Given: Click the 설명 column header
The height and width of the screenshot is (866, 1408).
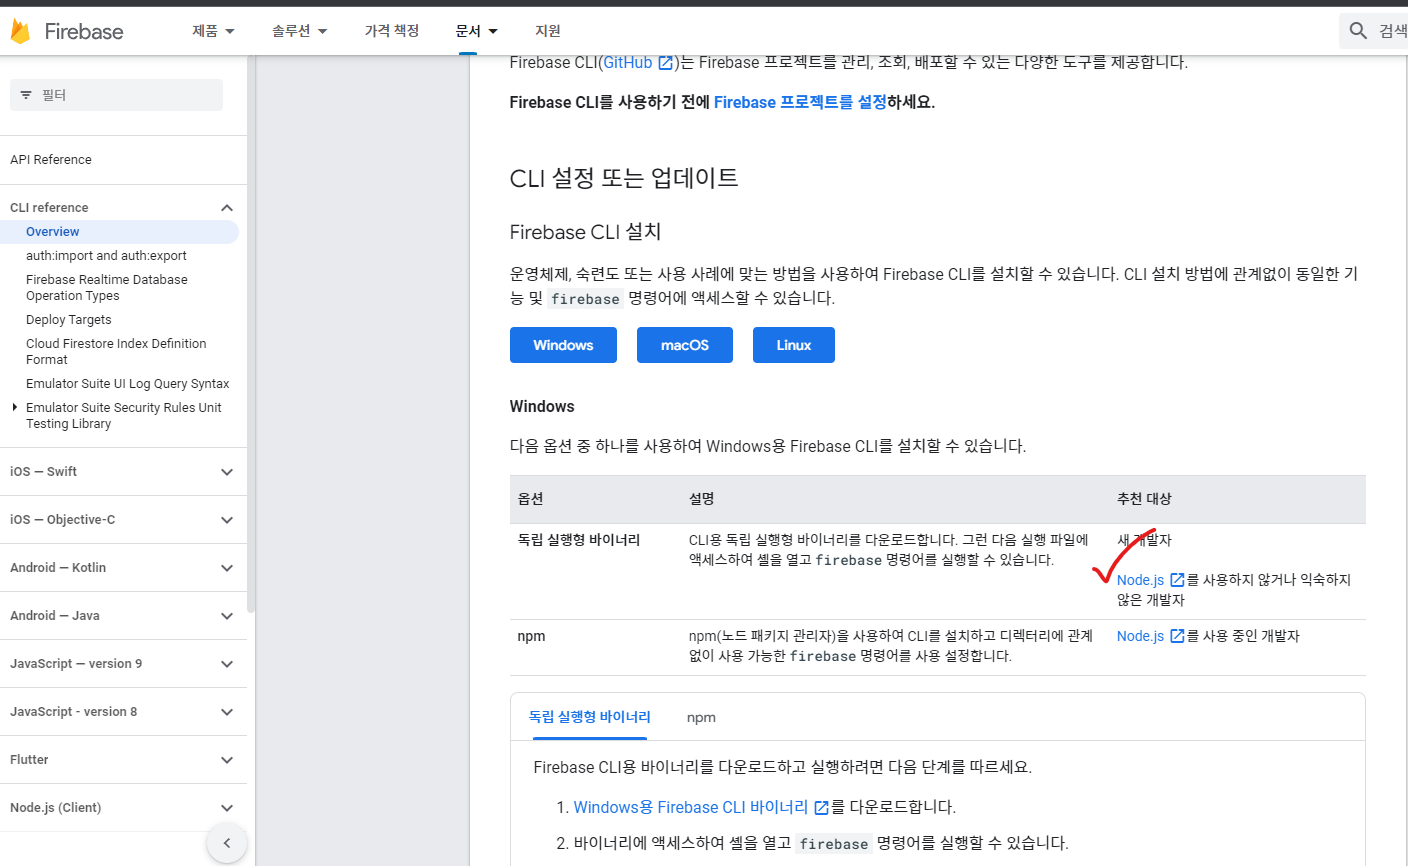Looking at the screenshot, I should pyautogui.click(x=702, y=499).
